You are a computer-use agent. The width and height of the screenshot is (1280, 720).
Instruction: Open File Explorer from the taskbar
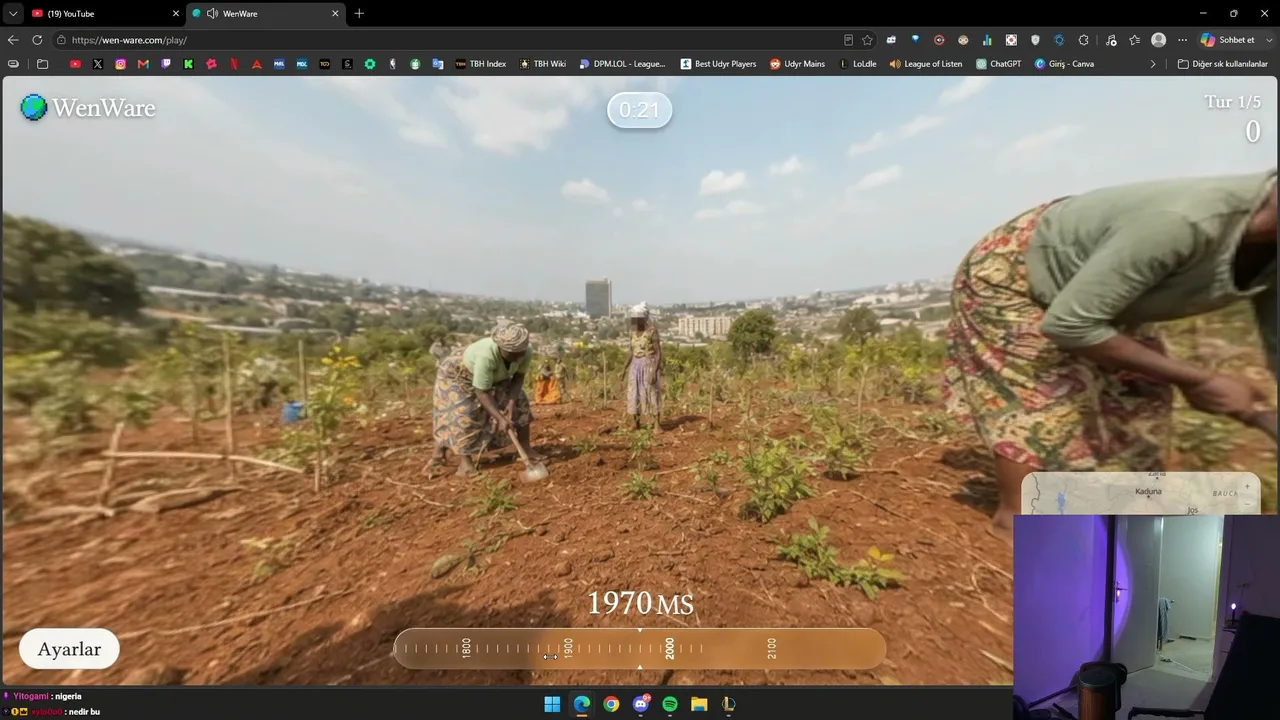coord(699,704)
